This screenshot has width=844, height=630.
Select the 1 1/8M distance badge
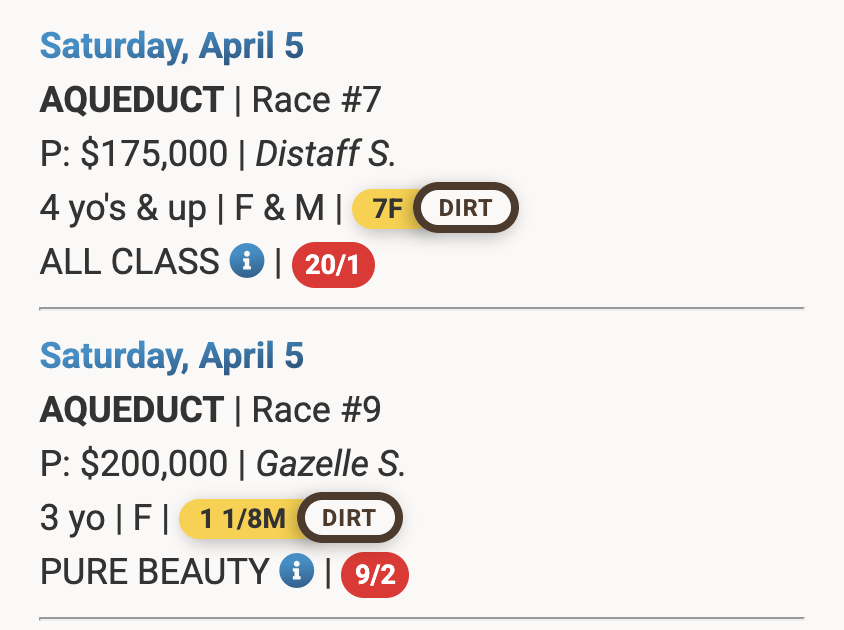click(241, 519)
